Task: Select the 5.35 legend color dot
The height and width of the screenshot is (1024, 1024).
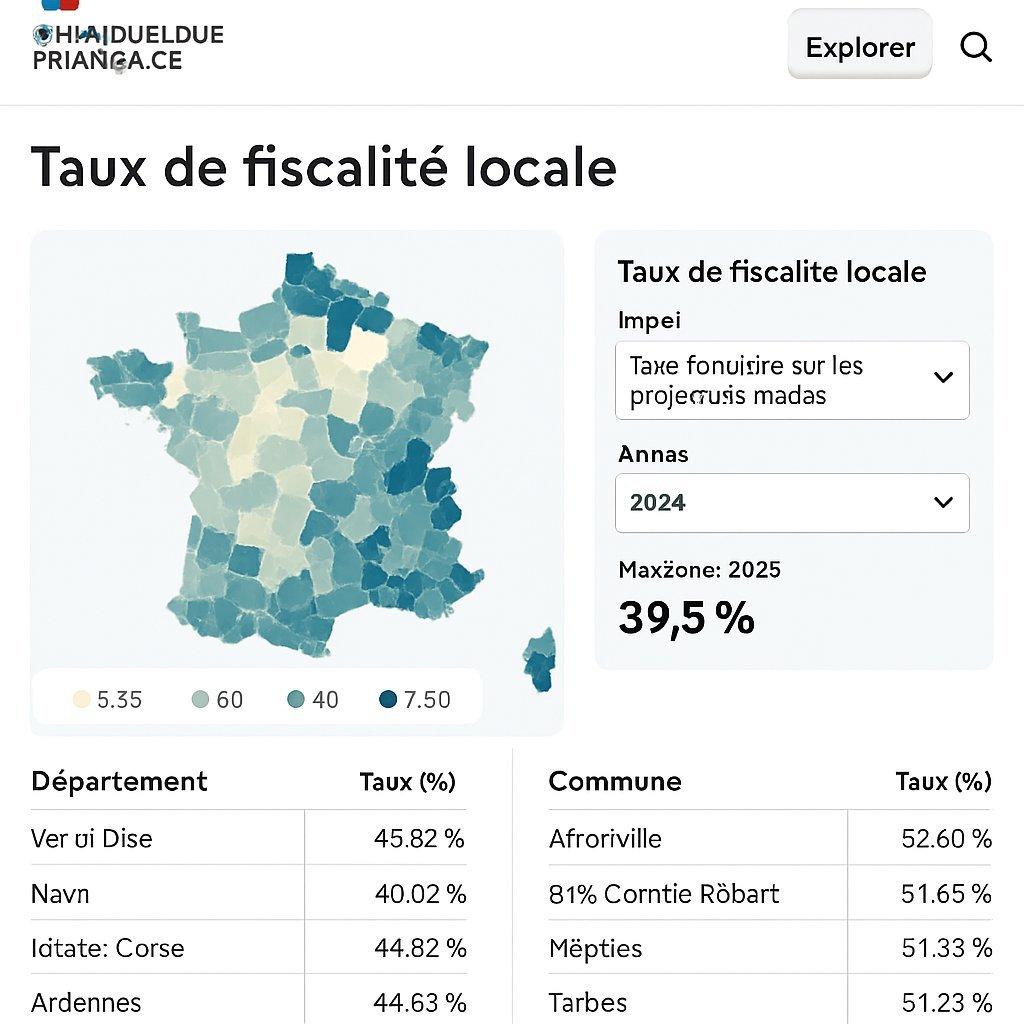Action: pos(82,699)
